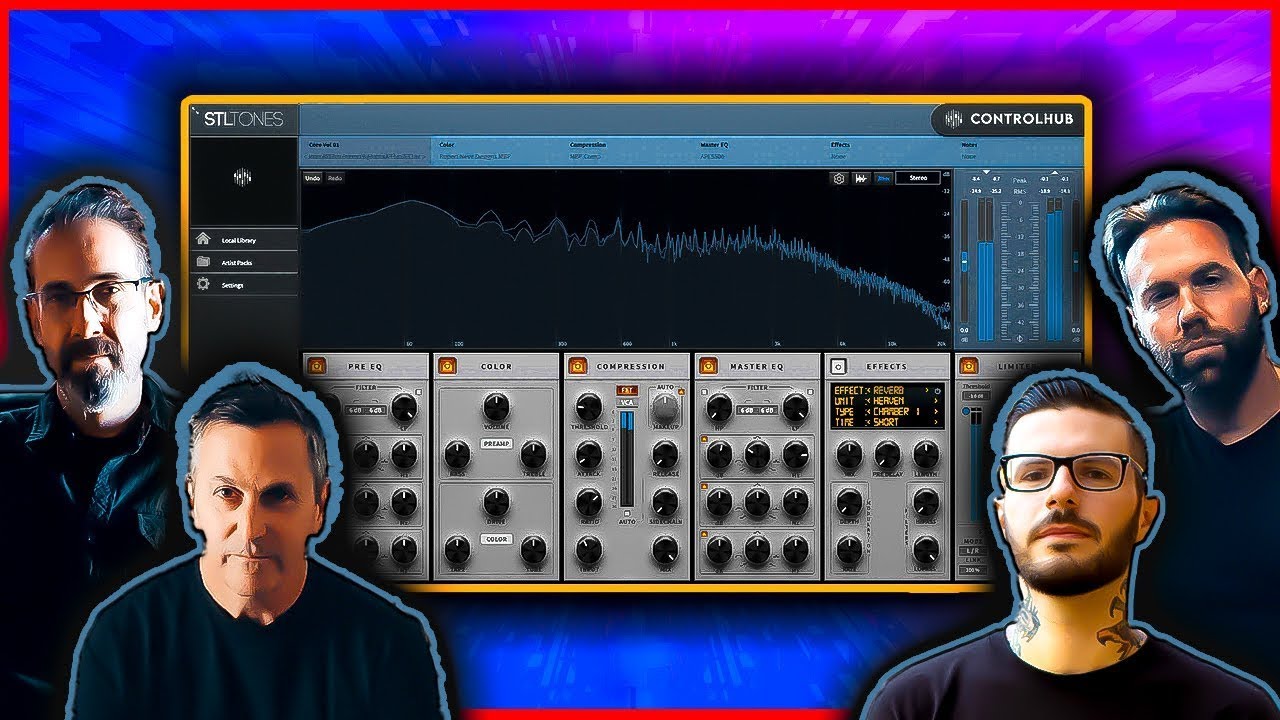Toggle Master EQ first band enable
1280x720 pixels.
(x=704, y=439)
